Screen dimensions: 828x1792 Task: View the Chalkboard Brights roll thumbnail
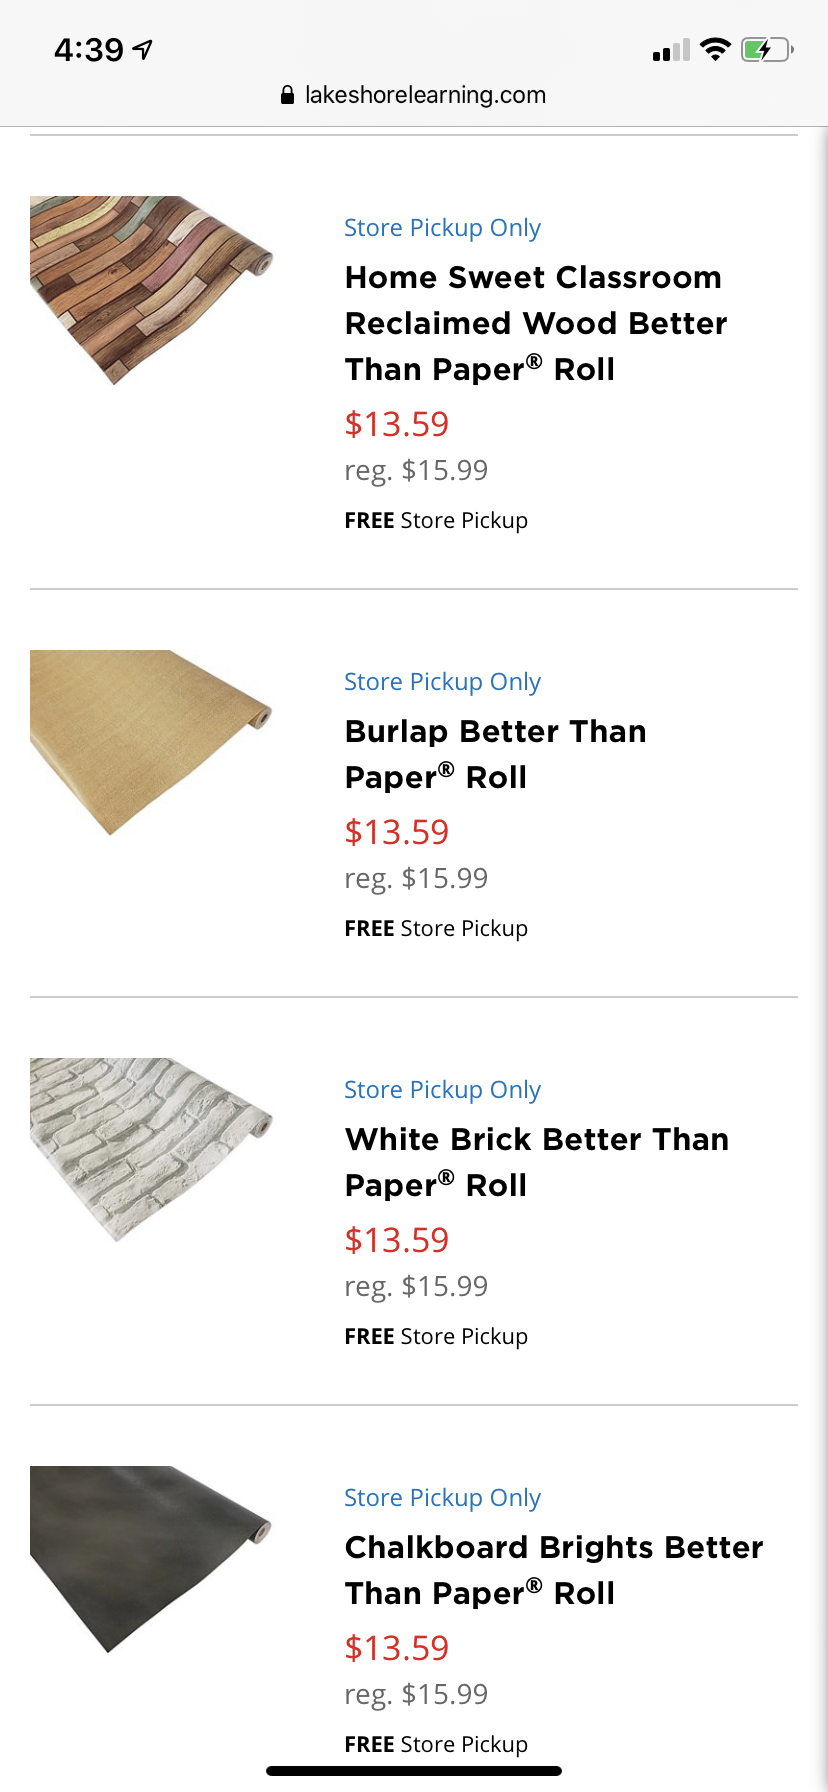coord(151,1558)
